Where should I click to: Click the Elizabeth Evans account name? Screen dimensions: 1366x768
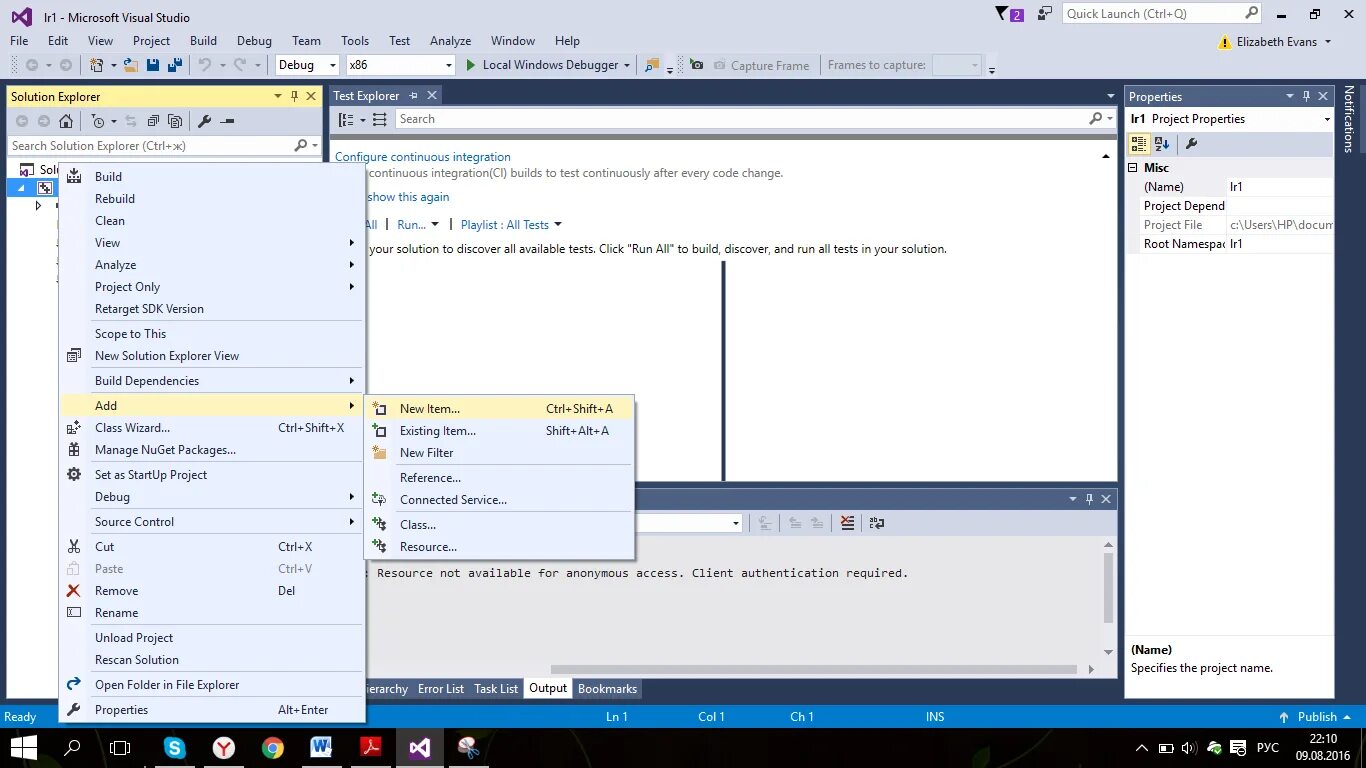1277,42
